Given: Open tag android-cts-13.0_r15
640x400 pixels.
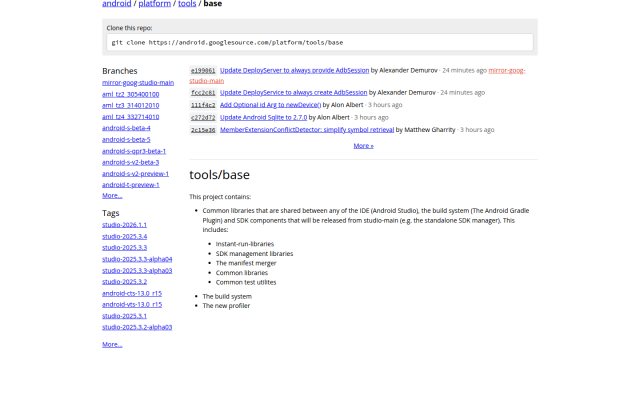Looking at the screenshot, I should click(x=132, y=293).
